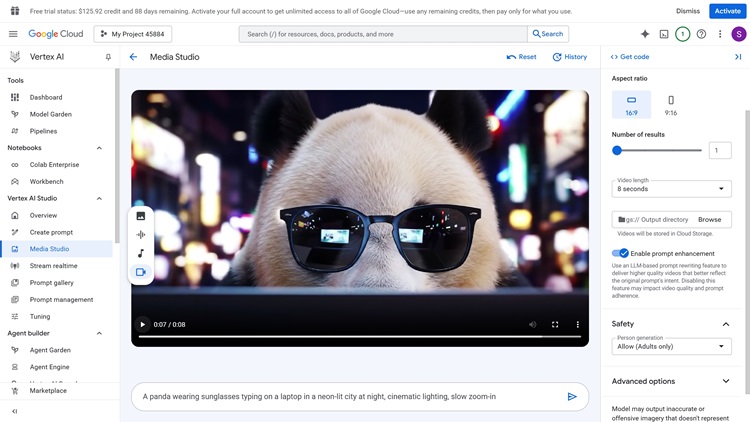750x422 pixels.
Task: Collapse the Agent builder group
Action: coord(99,333)
